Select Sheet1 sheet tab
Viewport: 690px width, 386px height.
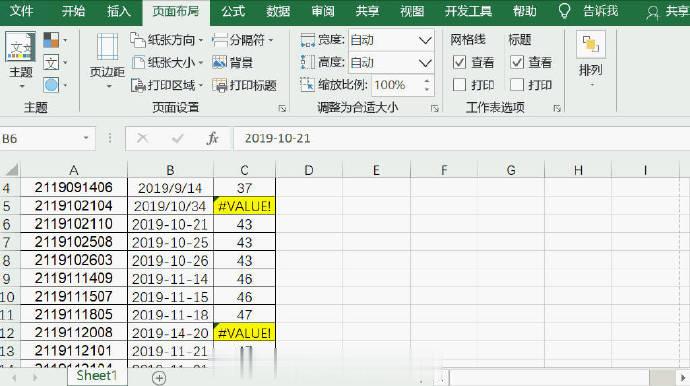97,376
